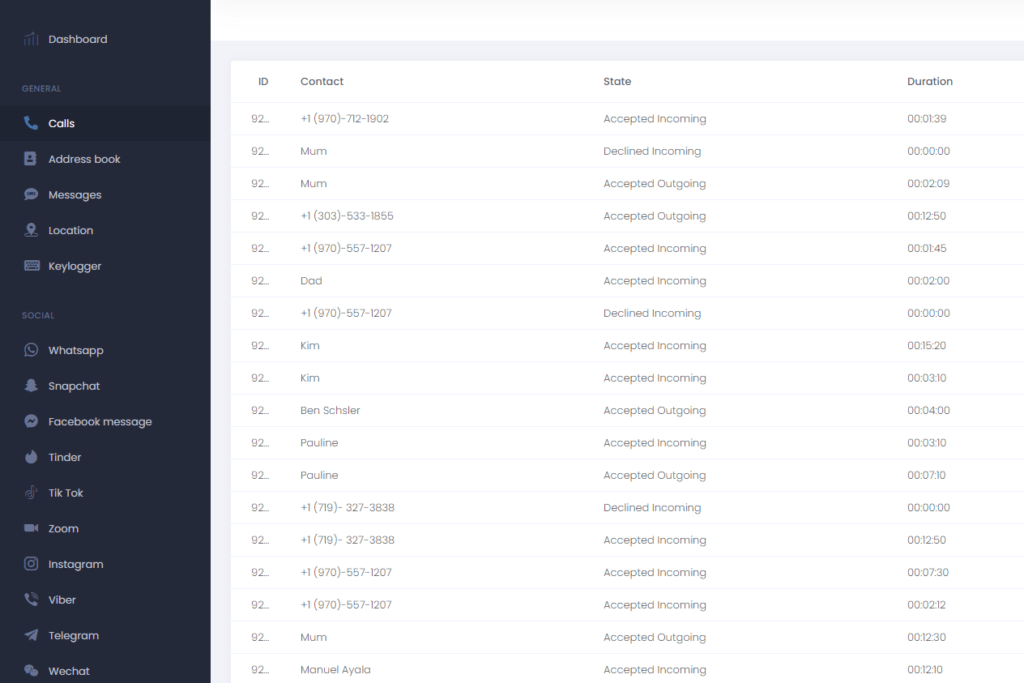Screen dimensions: 1024x683
Task: Click duration 00:15:20 for Kim
Action: (926, 345)
